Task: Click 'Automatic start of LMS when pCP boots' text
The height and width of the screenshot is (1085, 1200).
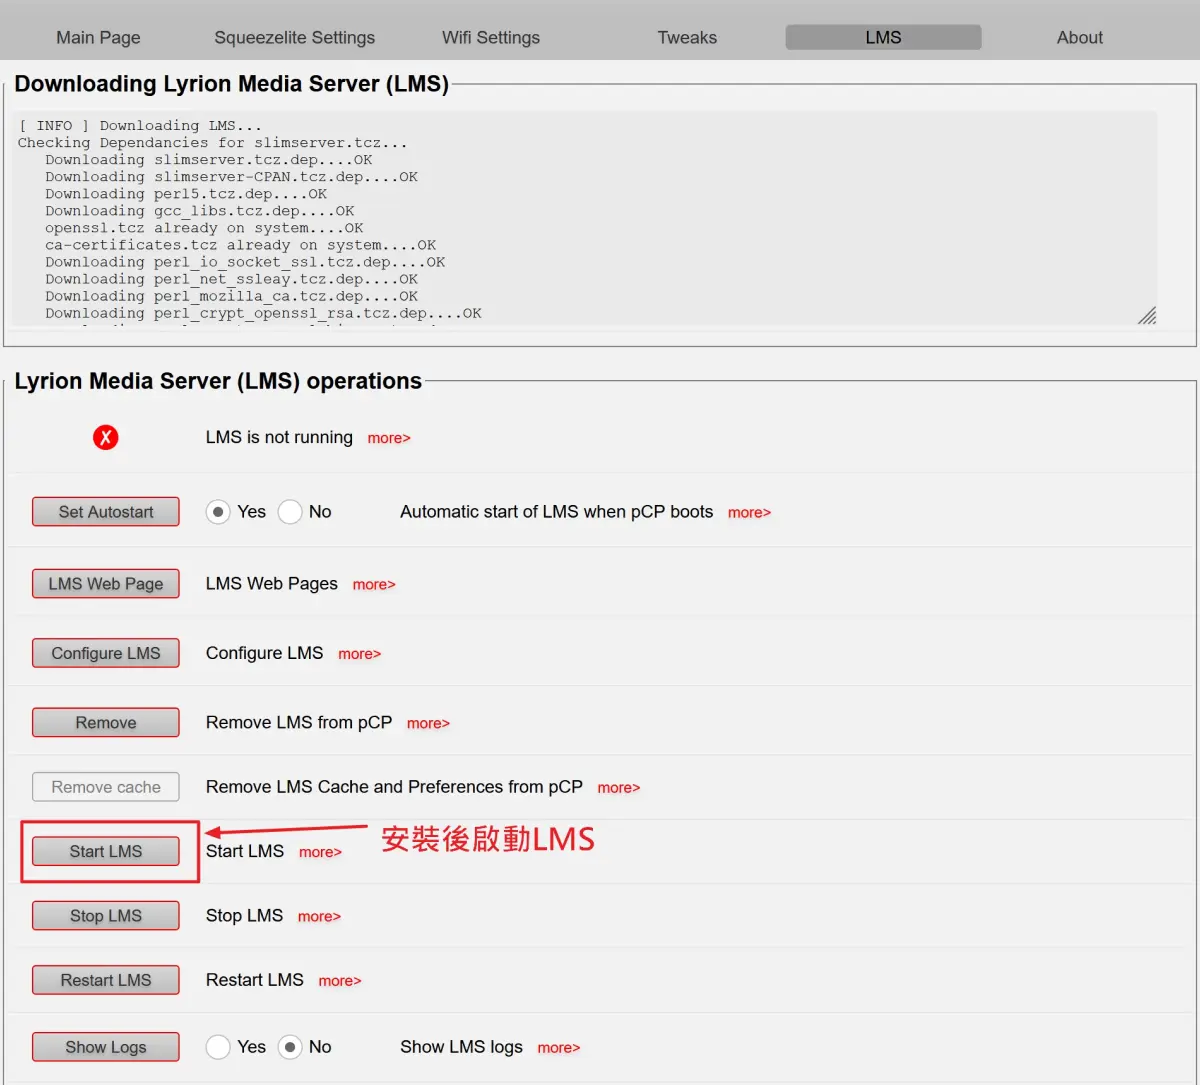Action: click(x=556, y=512)
